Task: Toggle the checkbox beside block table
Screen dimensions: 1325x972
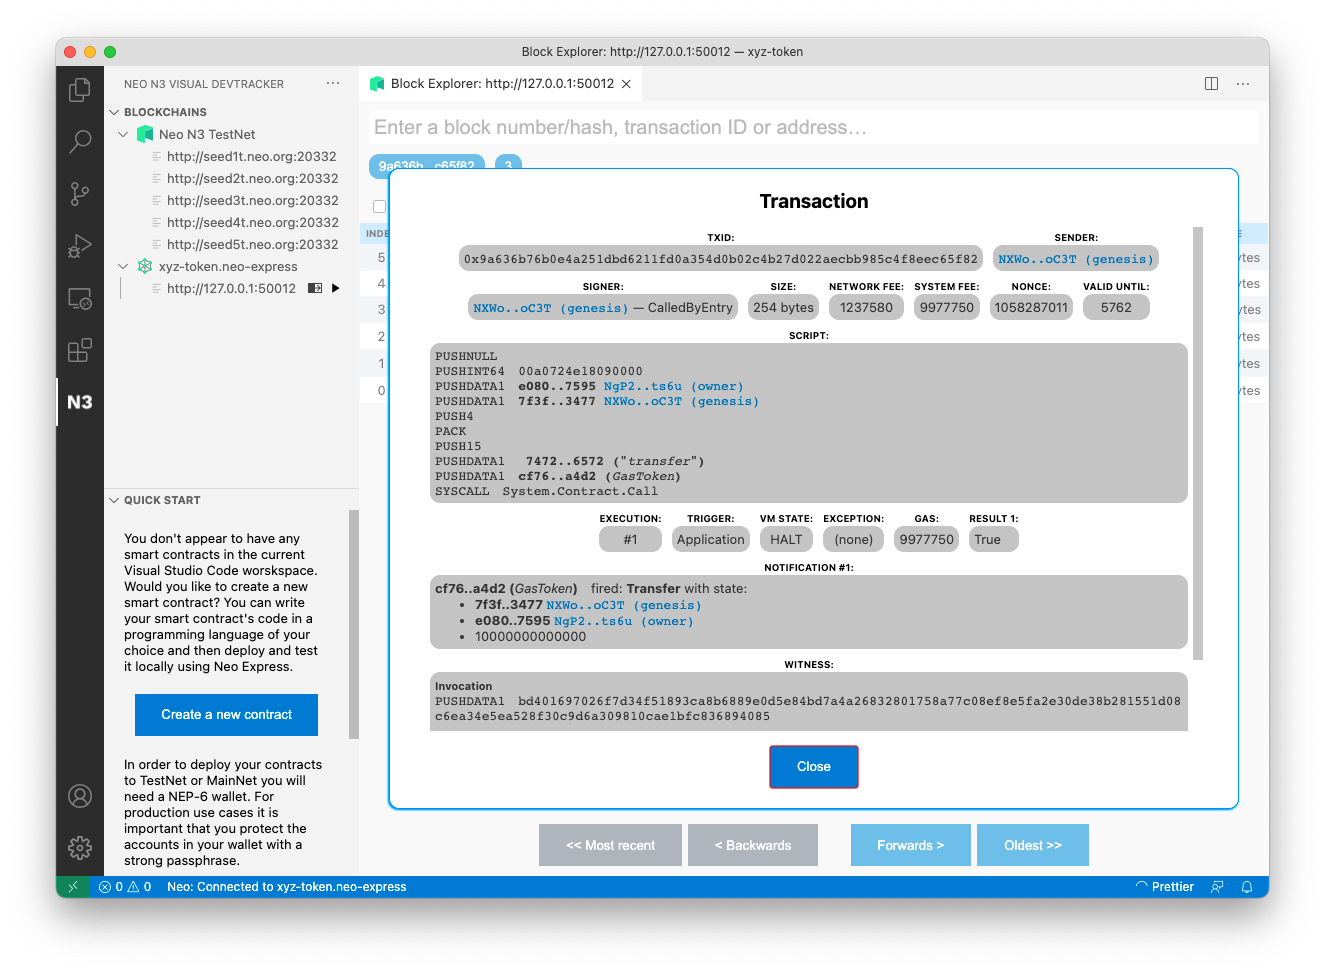Action: tap(379, 207)
